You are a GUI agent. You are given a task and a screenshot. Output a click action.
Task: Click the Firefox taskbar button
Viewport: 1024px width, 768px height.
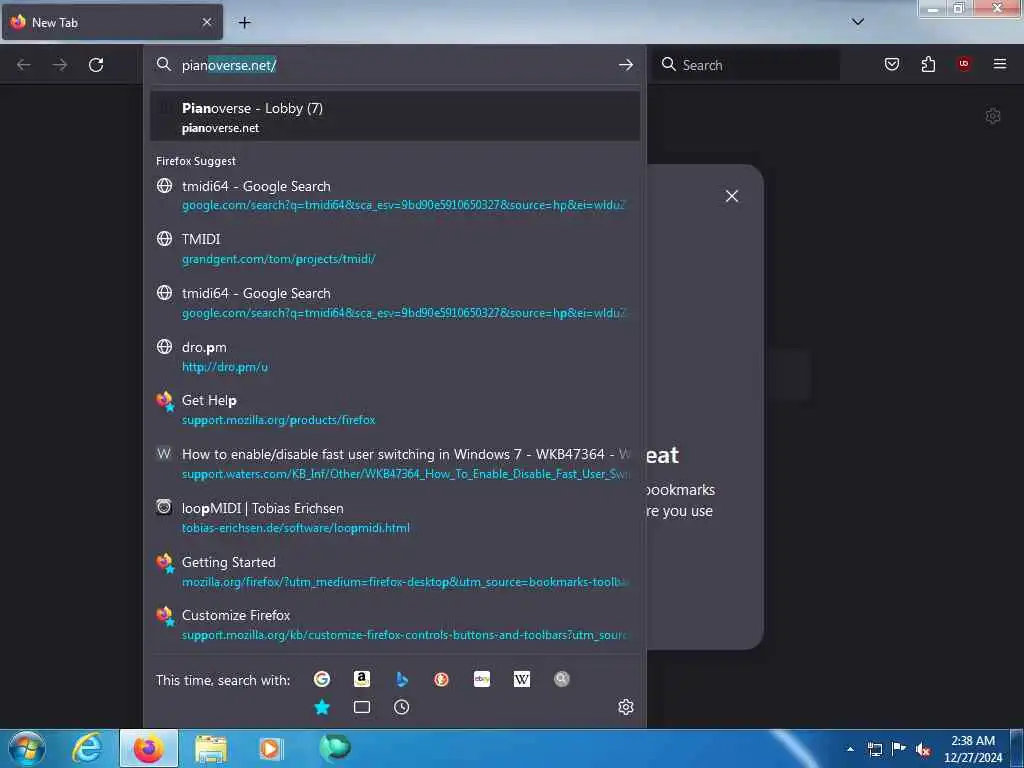pyautogui.click(x=148, y=748)
